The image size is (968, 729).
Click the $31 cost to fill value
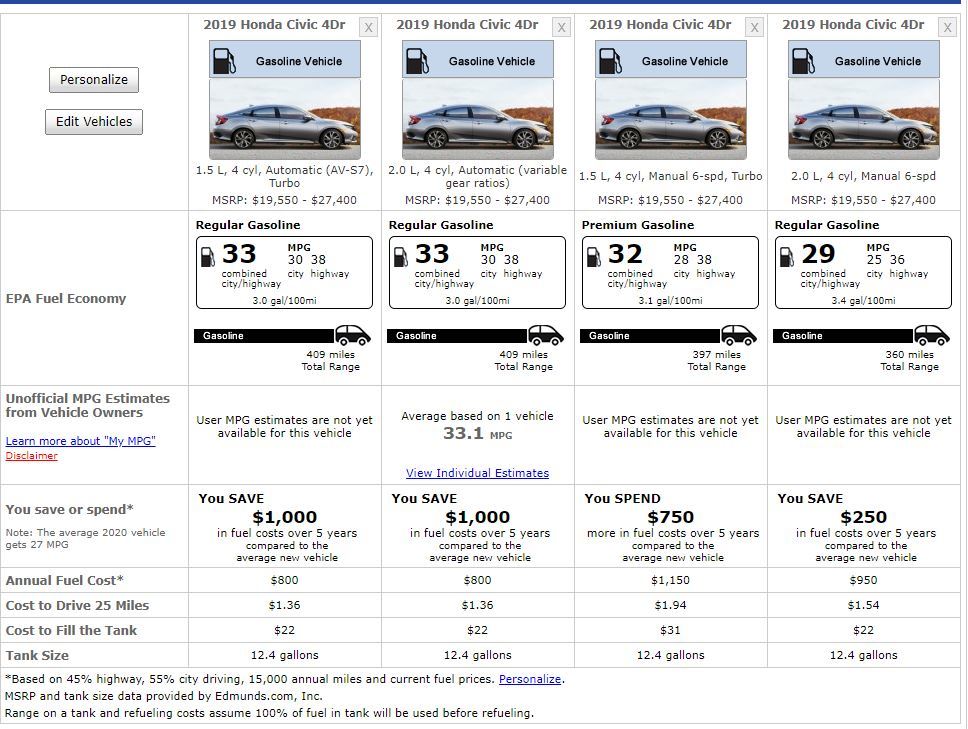(x=670, y=630)
